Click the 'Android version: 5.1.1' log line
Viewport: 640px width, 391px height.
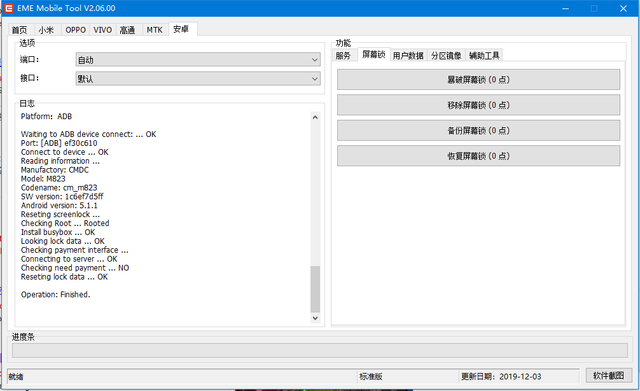coord(59,206)
